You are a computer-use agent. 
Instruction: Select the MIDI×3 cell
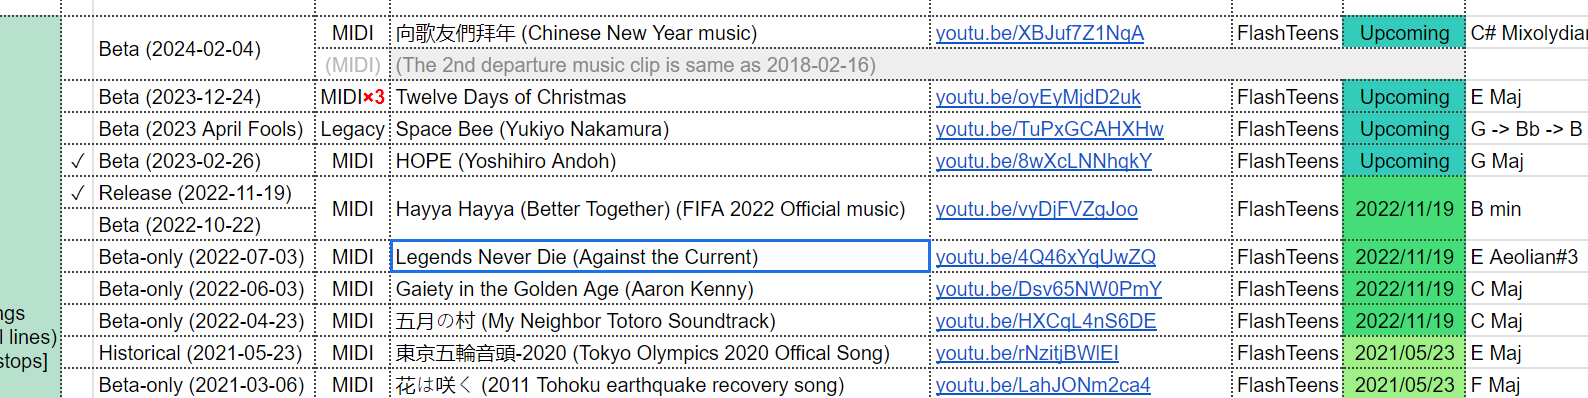[352, 97]
